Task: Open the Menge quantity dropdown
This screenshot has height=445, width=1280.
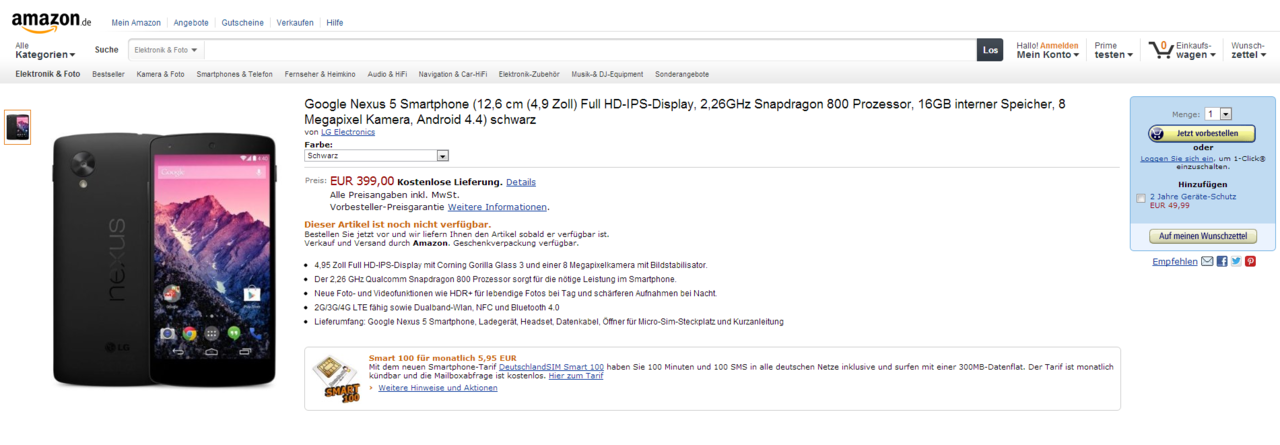Action: point(1218,114)
